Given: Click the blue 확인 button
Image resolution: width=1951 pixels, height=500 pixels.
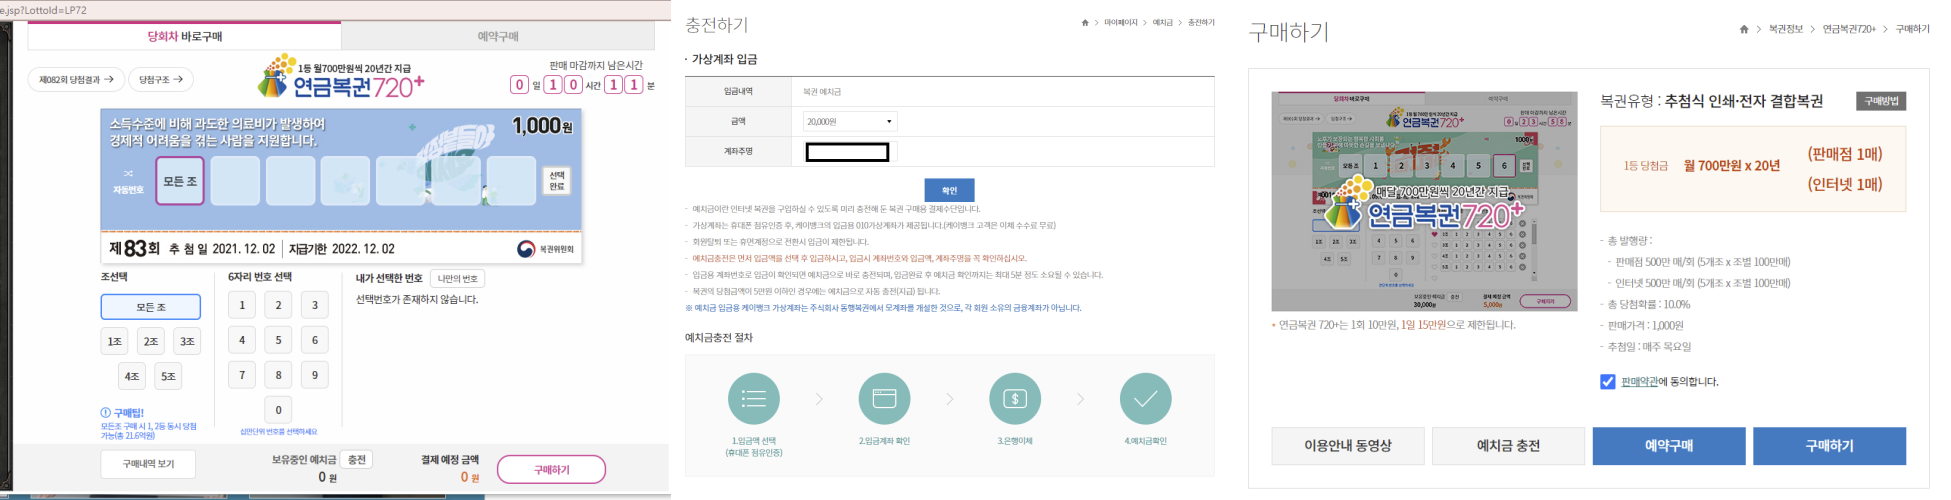Looking at the screenshot, I should click(x=949, y=190).
